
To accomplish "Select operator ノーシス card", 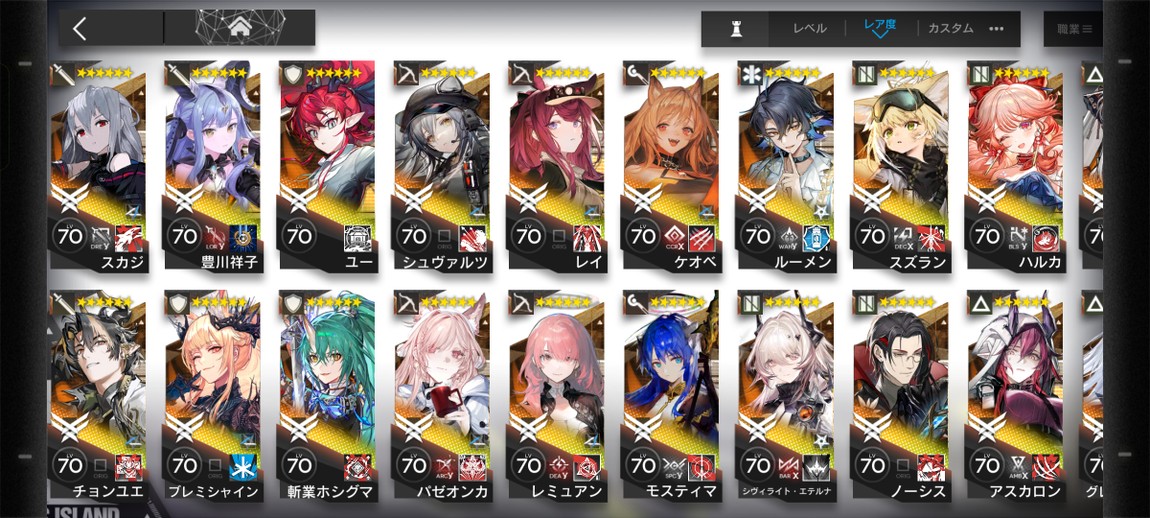I will pyautogui.click(x=900, y=396).
